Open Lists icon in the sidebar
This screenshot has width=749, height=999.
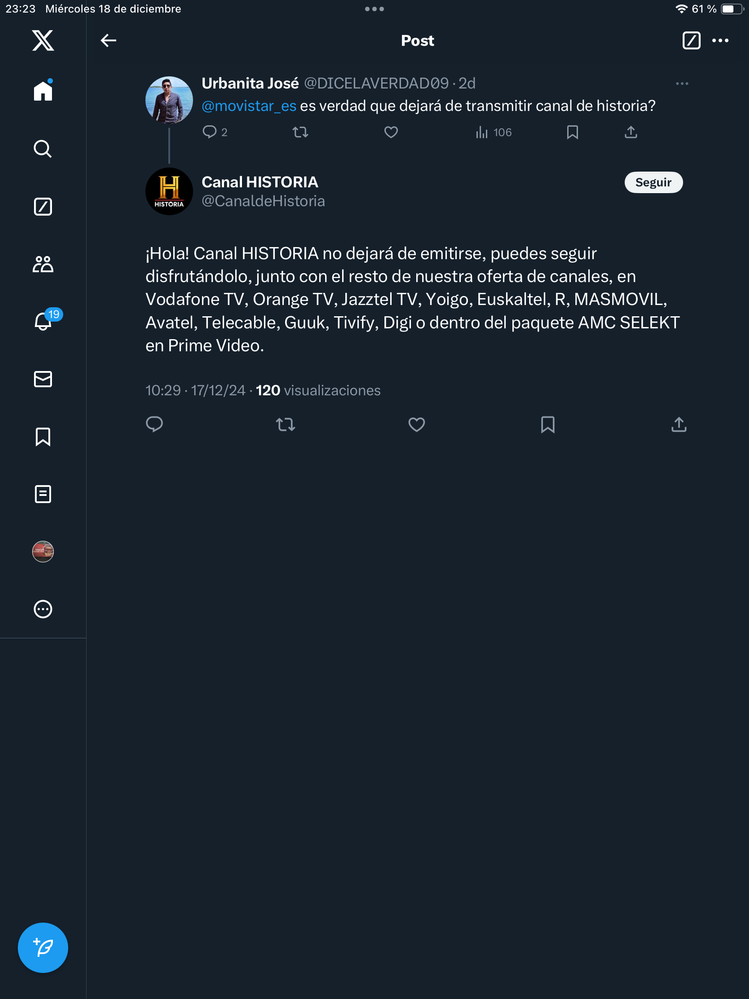[x=42, y=494]
